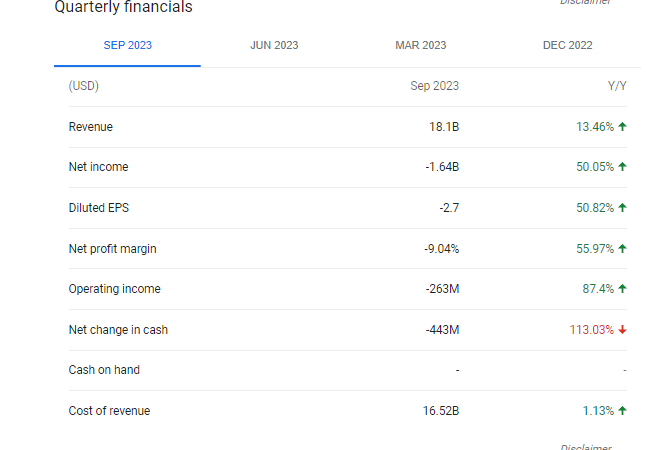Click the up arrow in Diluted EPS row

[x=622, y=208]
